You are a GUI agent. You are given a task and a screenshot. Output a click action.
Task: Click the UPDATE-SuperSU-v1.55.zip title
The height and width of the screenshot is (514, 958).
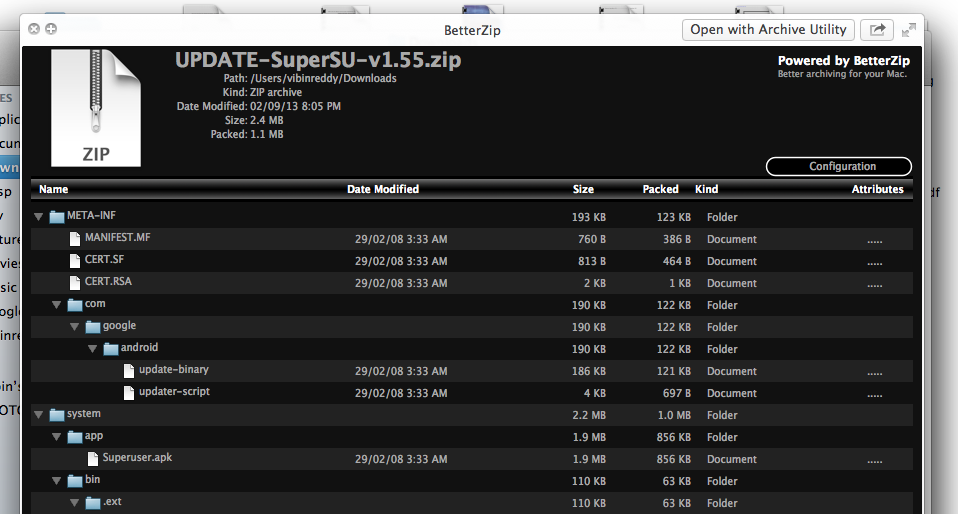tap(318, 60)
